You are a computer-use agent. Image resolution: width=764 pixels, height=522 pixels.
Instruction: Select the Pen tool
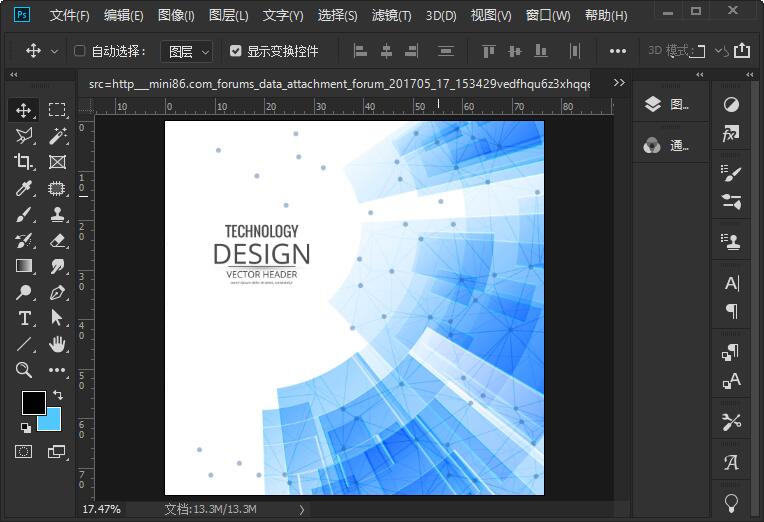57,292
